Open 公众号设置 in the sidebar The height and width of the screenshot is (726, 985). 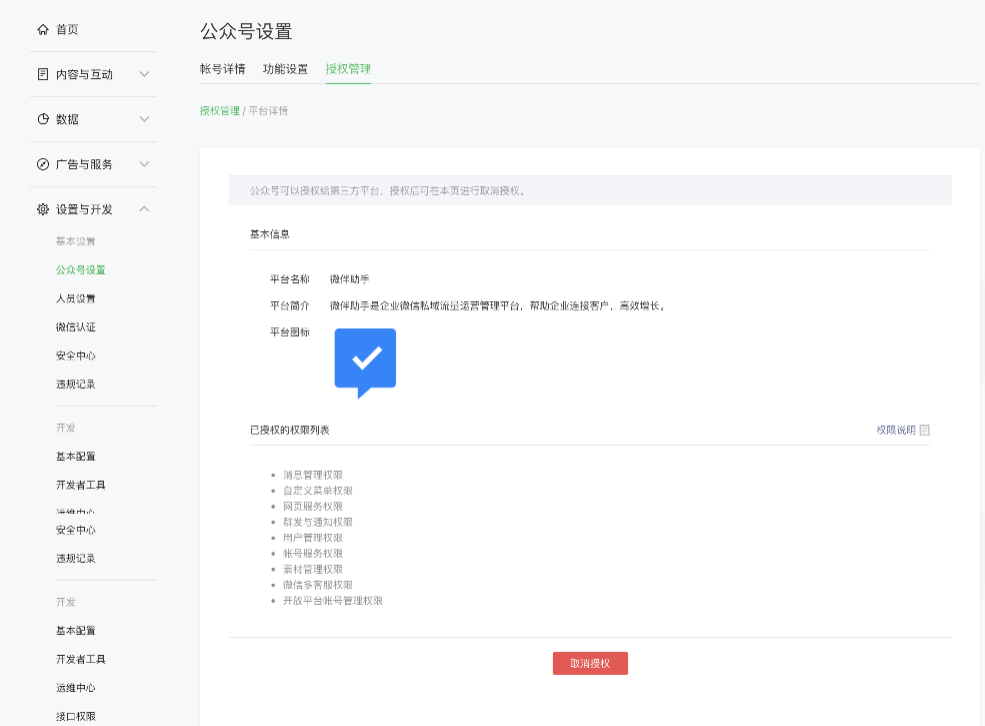point(80,270)
